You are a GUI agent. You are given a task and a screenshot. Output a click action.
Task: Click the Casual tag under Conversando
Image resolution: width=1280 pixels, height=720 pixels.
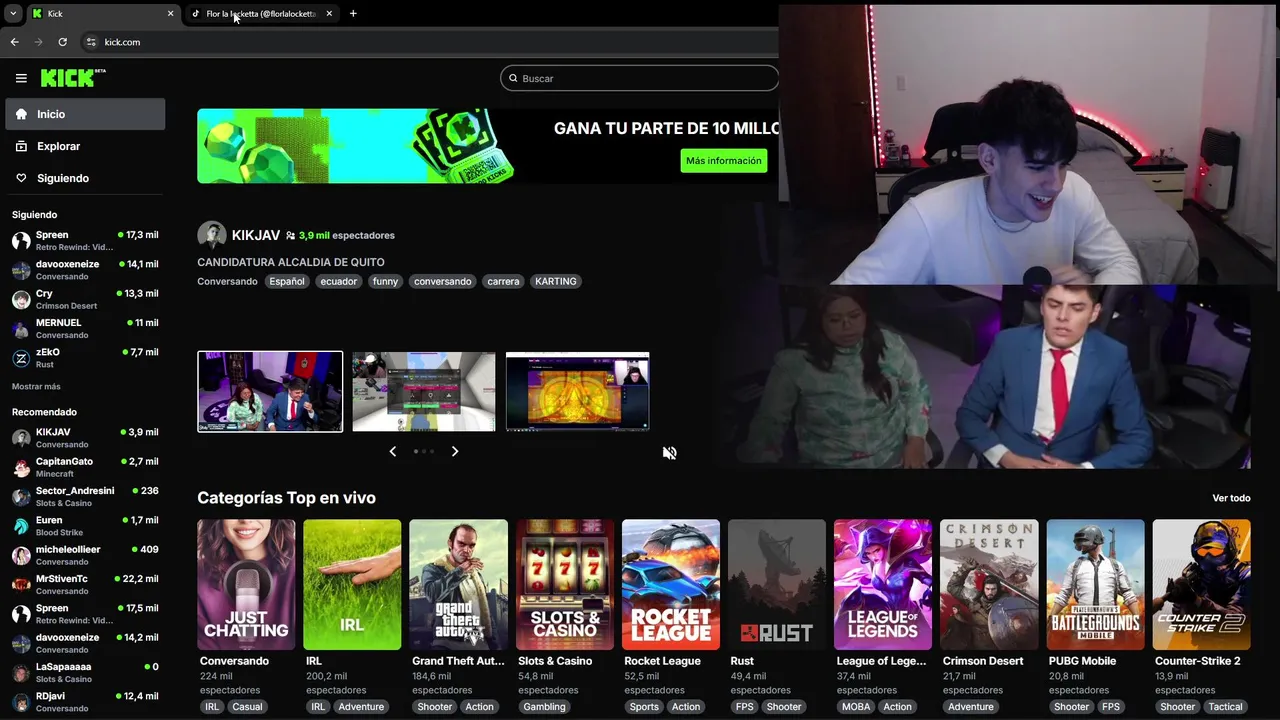point(247,707)
